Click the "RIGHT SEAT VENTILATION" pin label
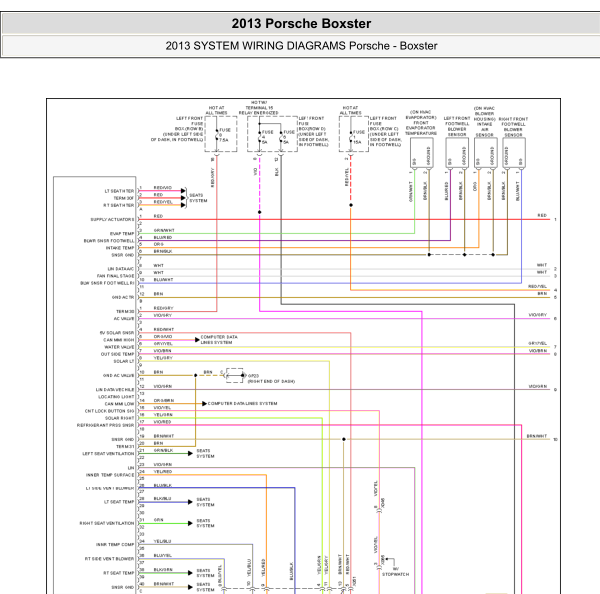Screen dimensions: 600x594 tap(107, 523)
